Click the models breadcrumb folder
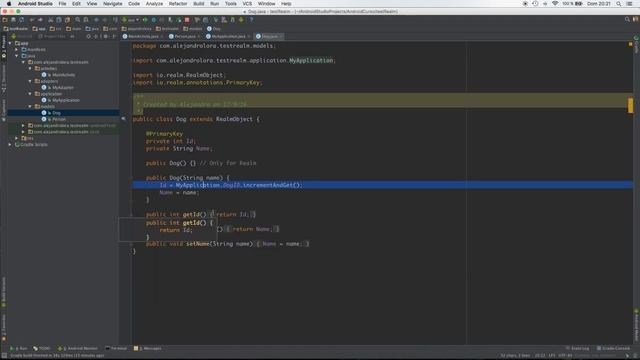640x360 pixels. tap(193, 29)
